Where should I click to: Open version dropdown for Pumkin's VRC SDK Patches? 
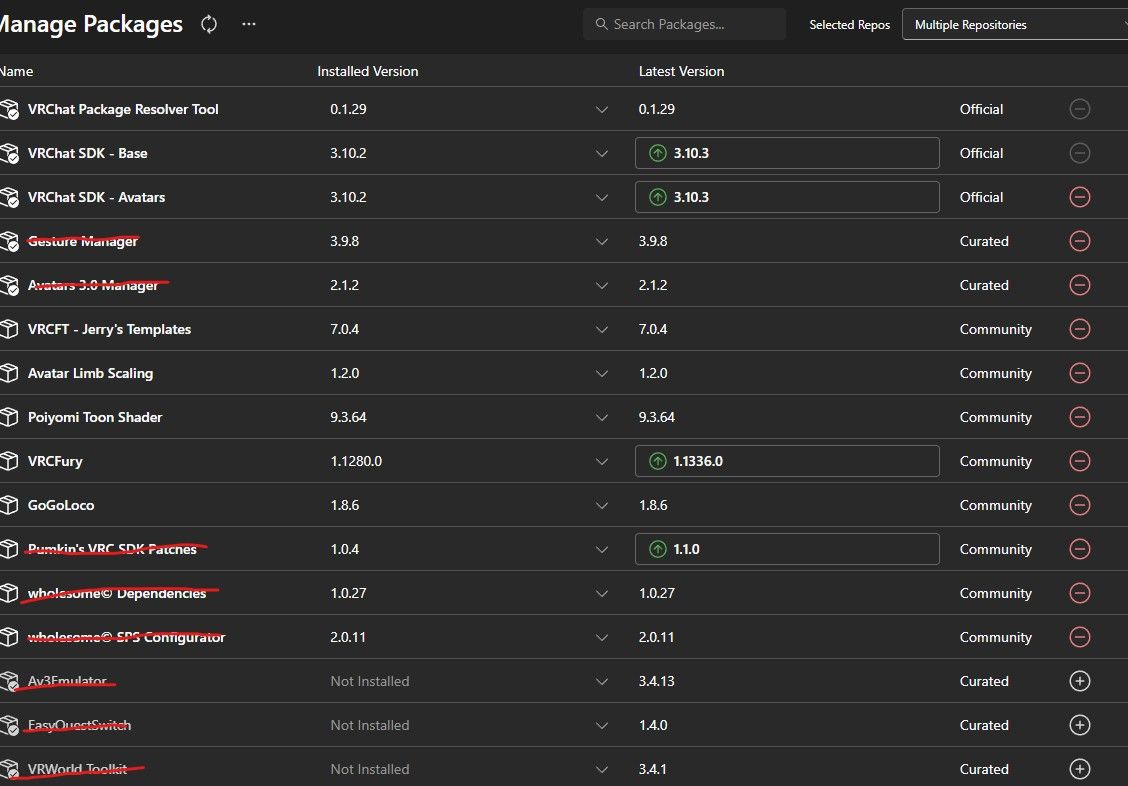click(601, 550)
